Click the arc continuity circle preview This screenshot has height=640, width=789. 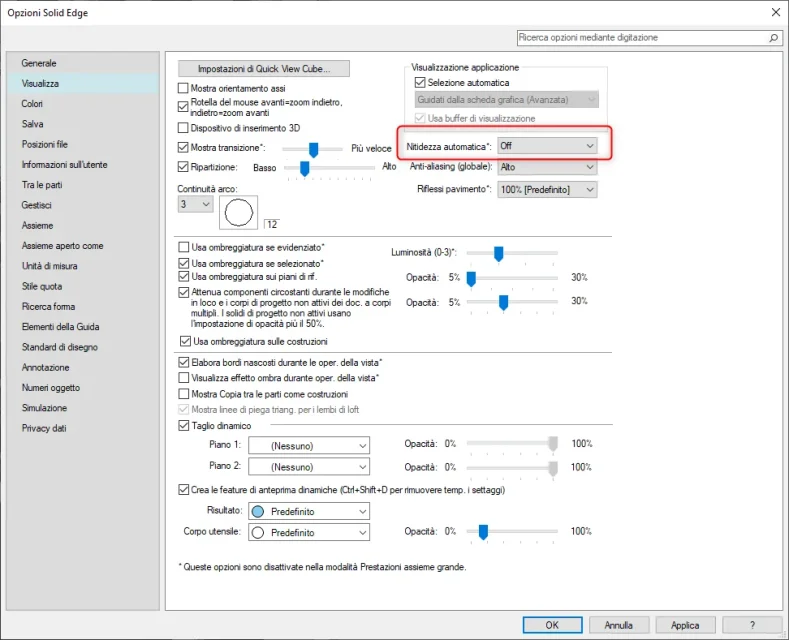pyautogui.click(x=239, y=212)
